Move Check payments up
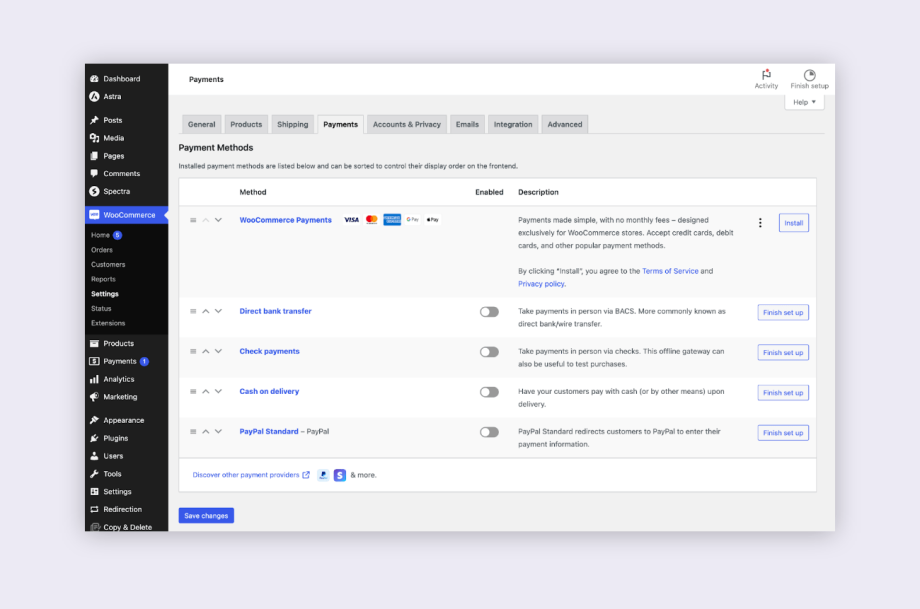 coord(206,351)
